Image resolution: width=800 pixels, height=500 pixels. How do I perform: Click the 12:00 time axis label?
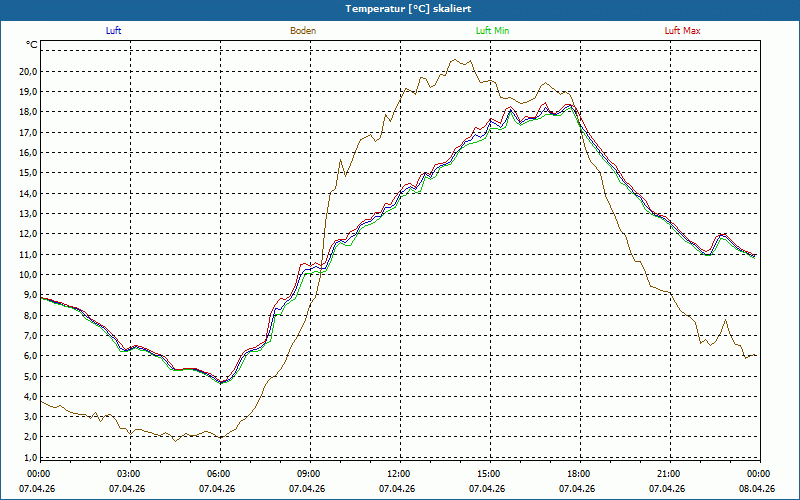[397, 474]
